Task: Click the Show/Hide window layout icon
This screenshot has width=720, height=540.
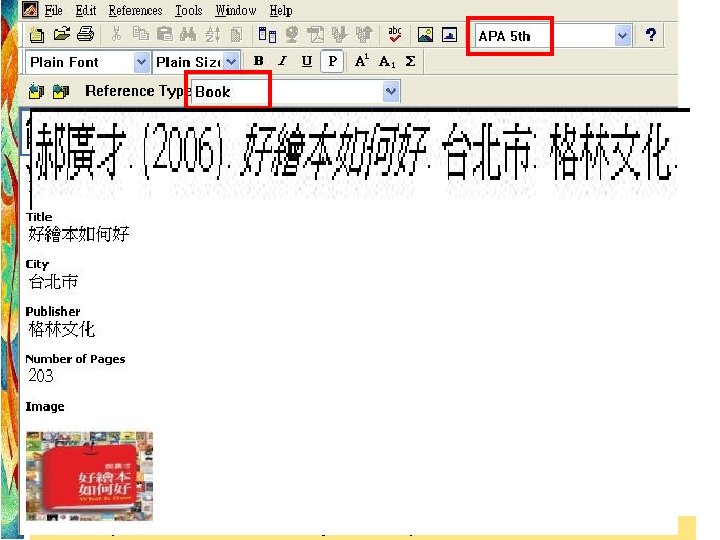Action: pos(267,35)
